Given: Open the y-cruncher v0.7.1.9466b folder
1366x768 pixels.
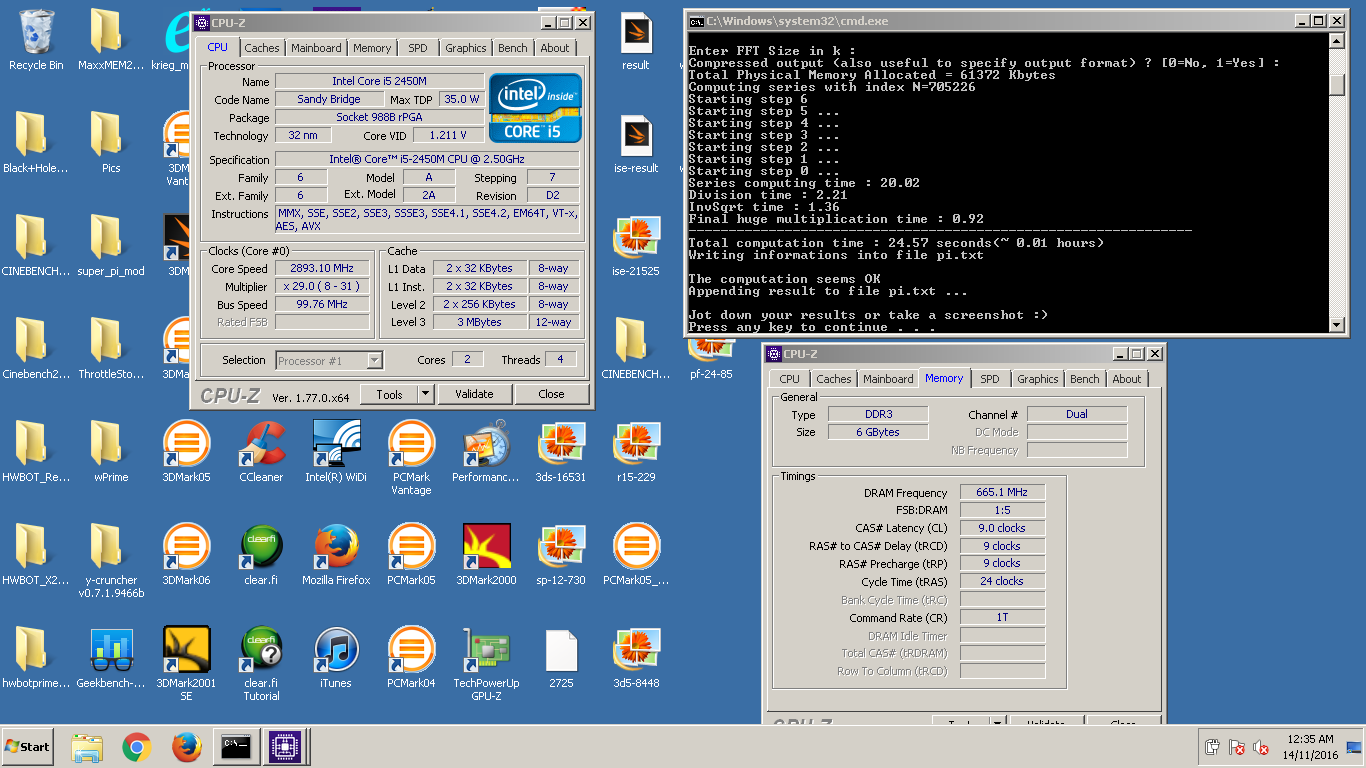Looking at the screenshot, I should click(x=111, y=562).
